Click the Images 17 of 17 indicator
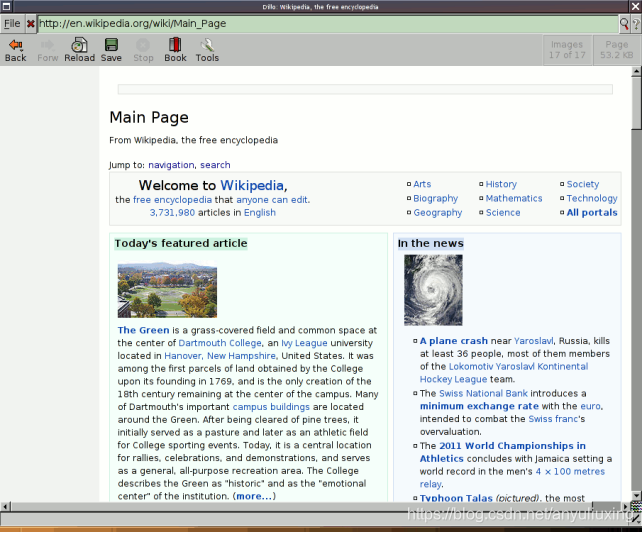The width and height of the screenshot is (643, 533). point(567,50)
